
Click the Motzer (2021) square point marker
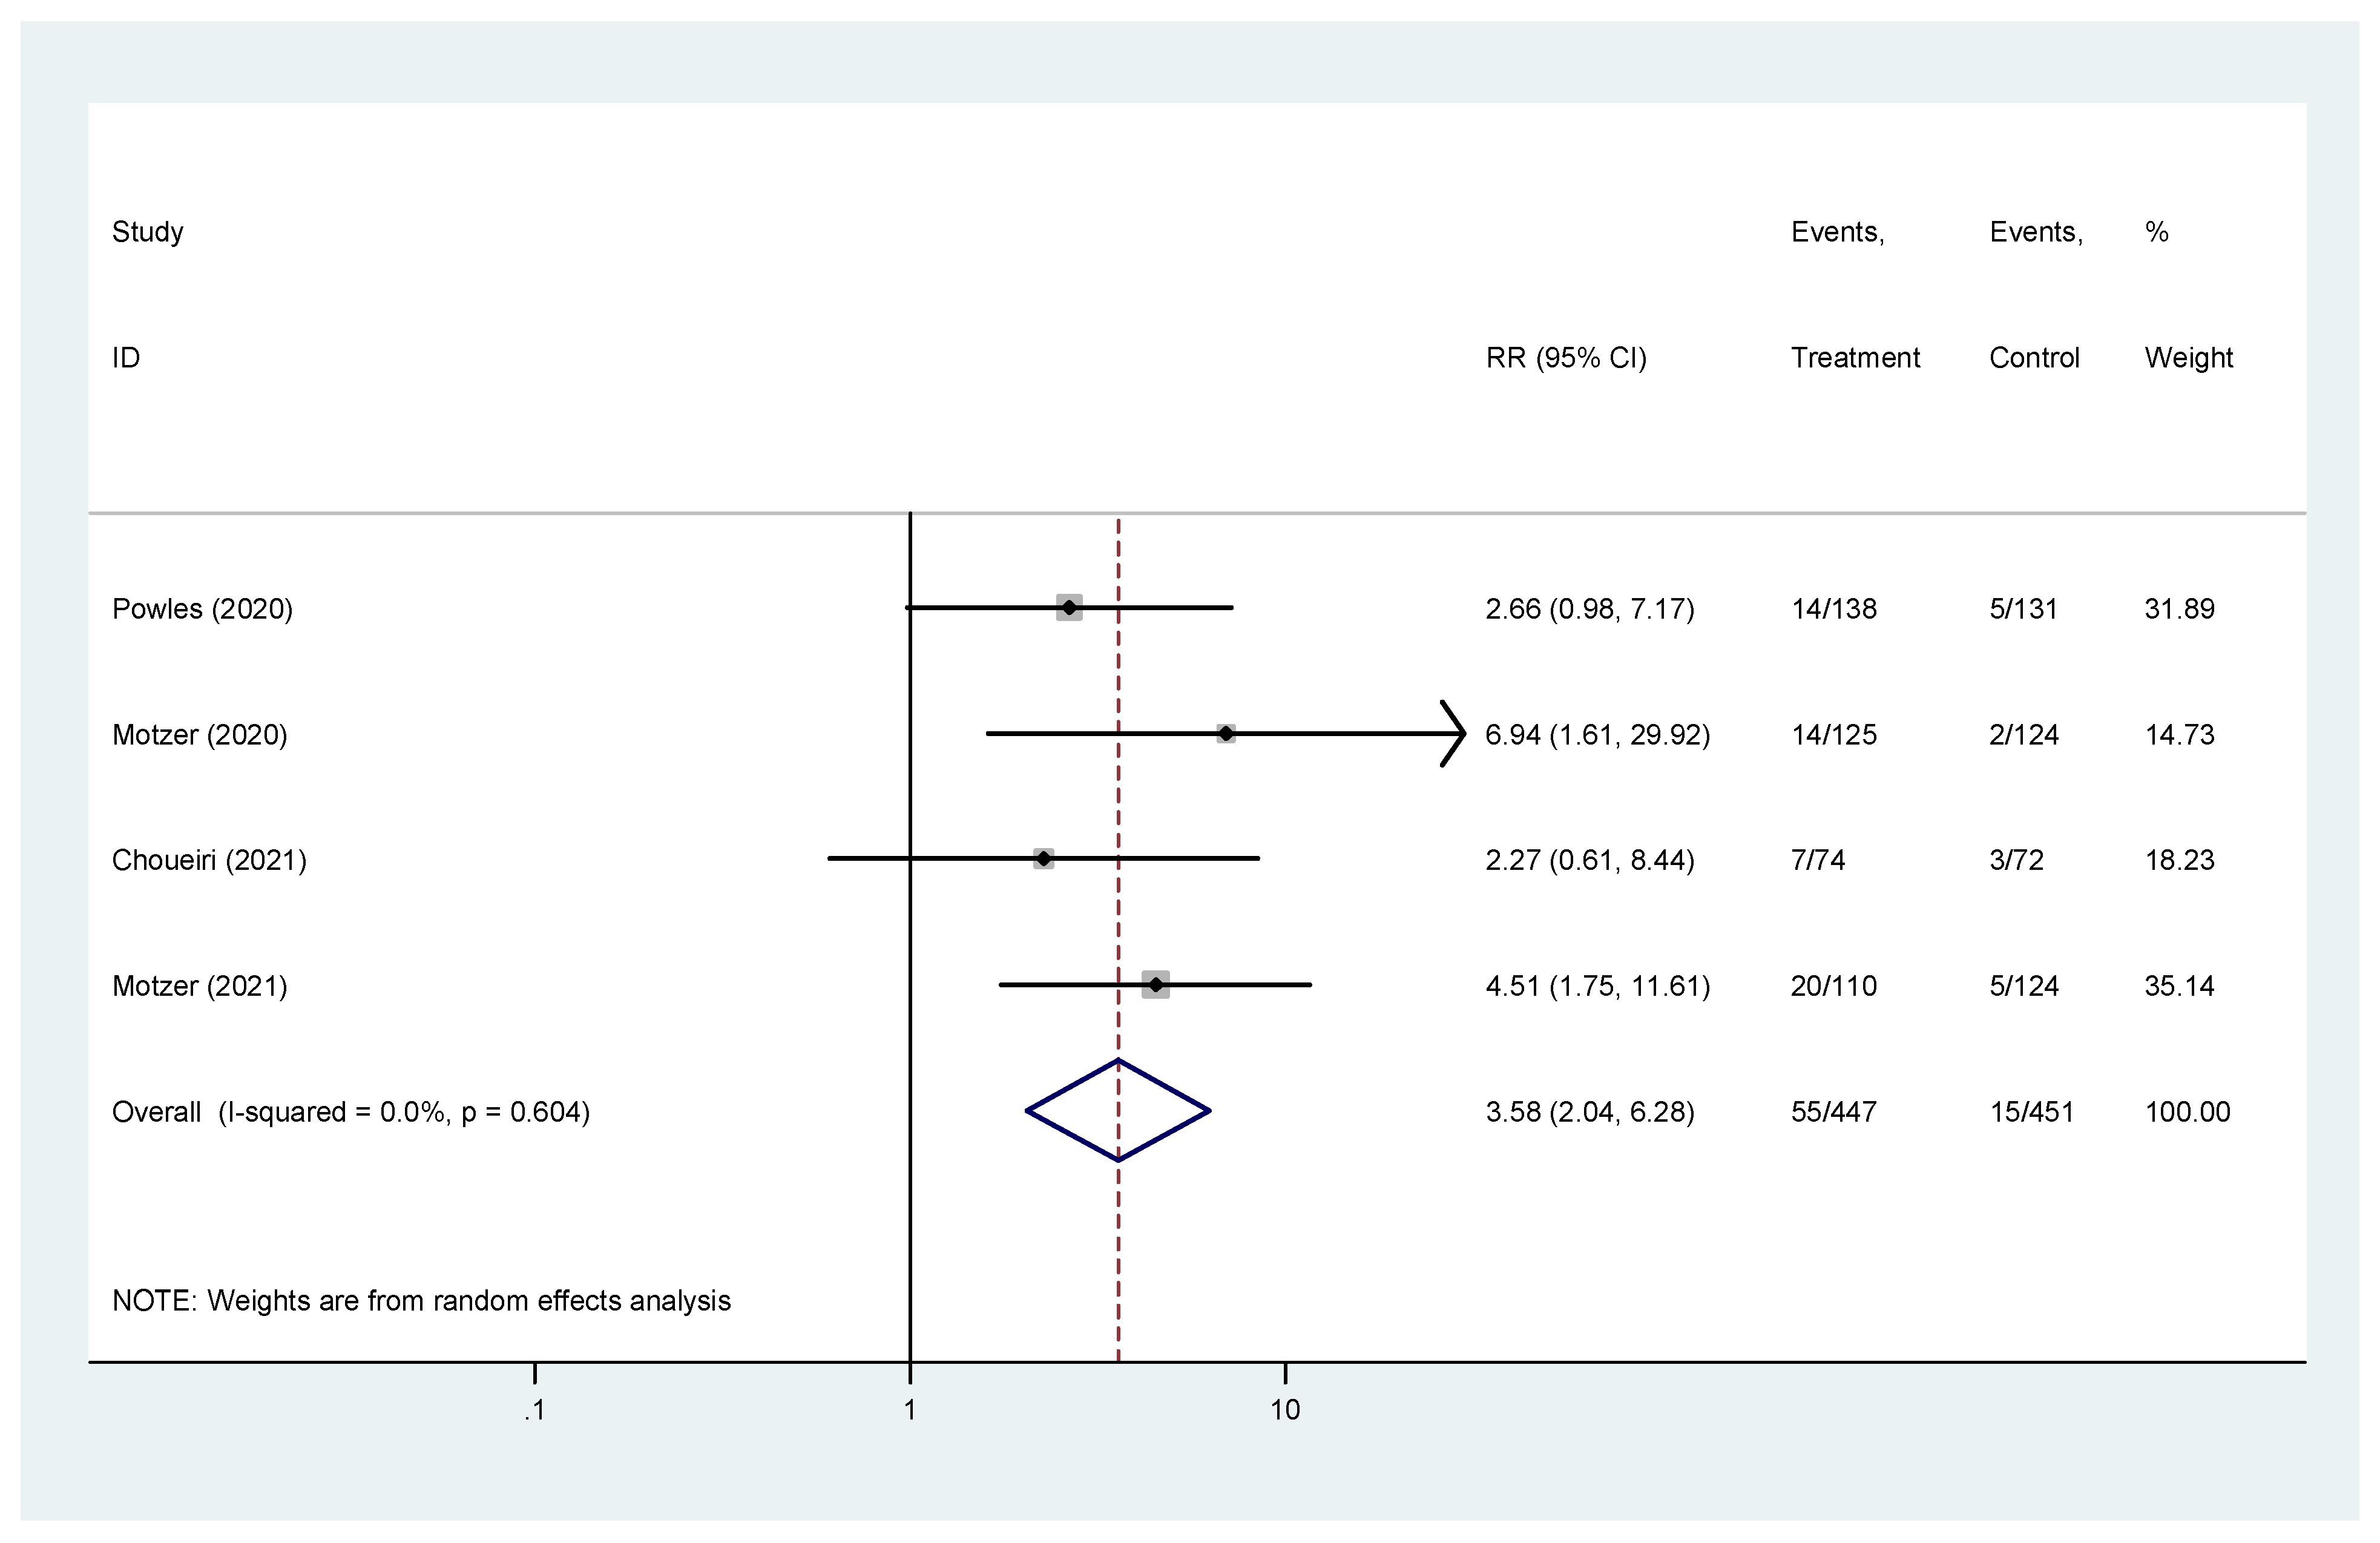coord(1156,985)
